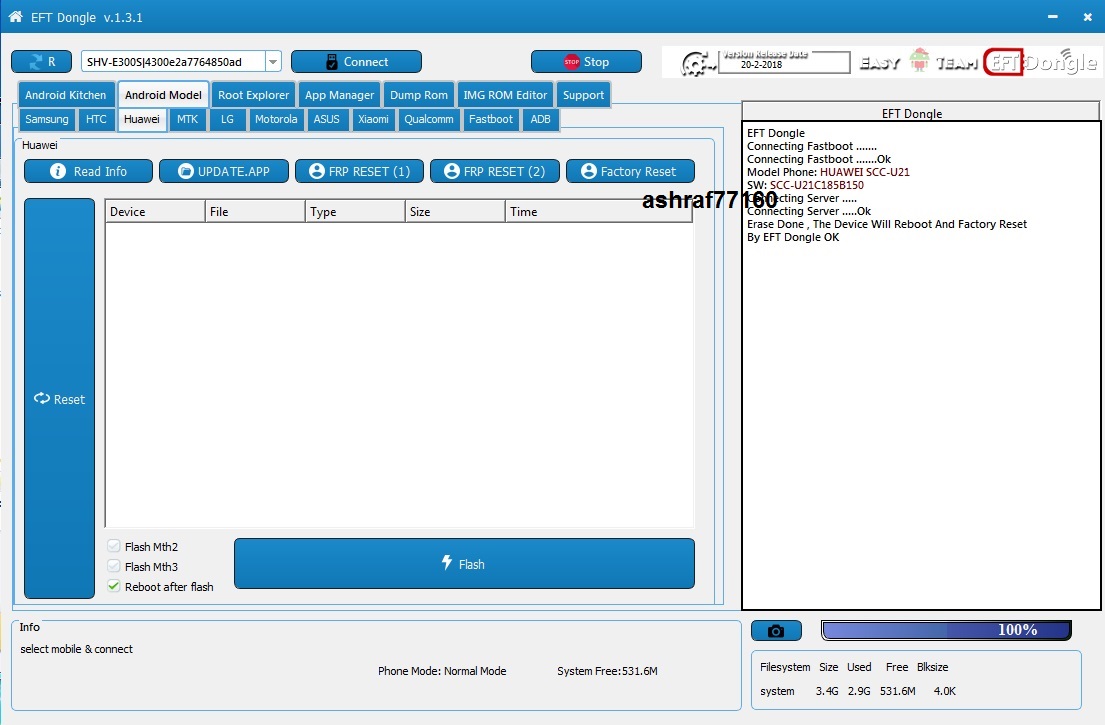Click the Android robot icon in banner
The height and width of the screenshot is (725, 1105).
click(919, 61)
